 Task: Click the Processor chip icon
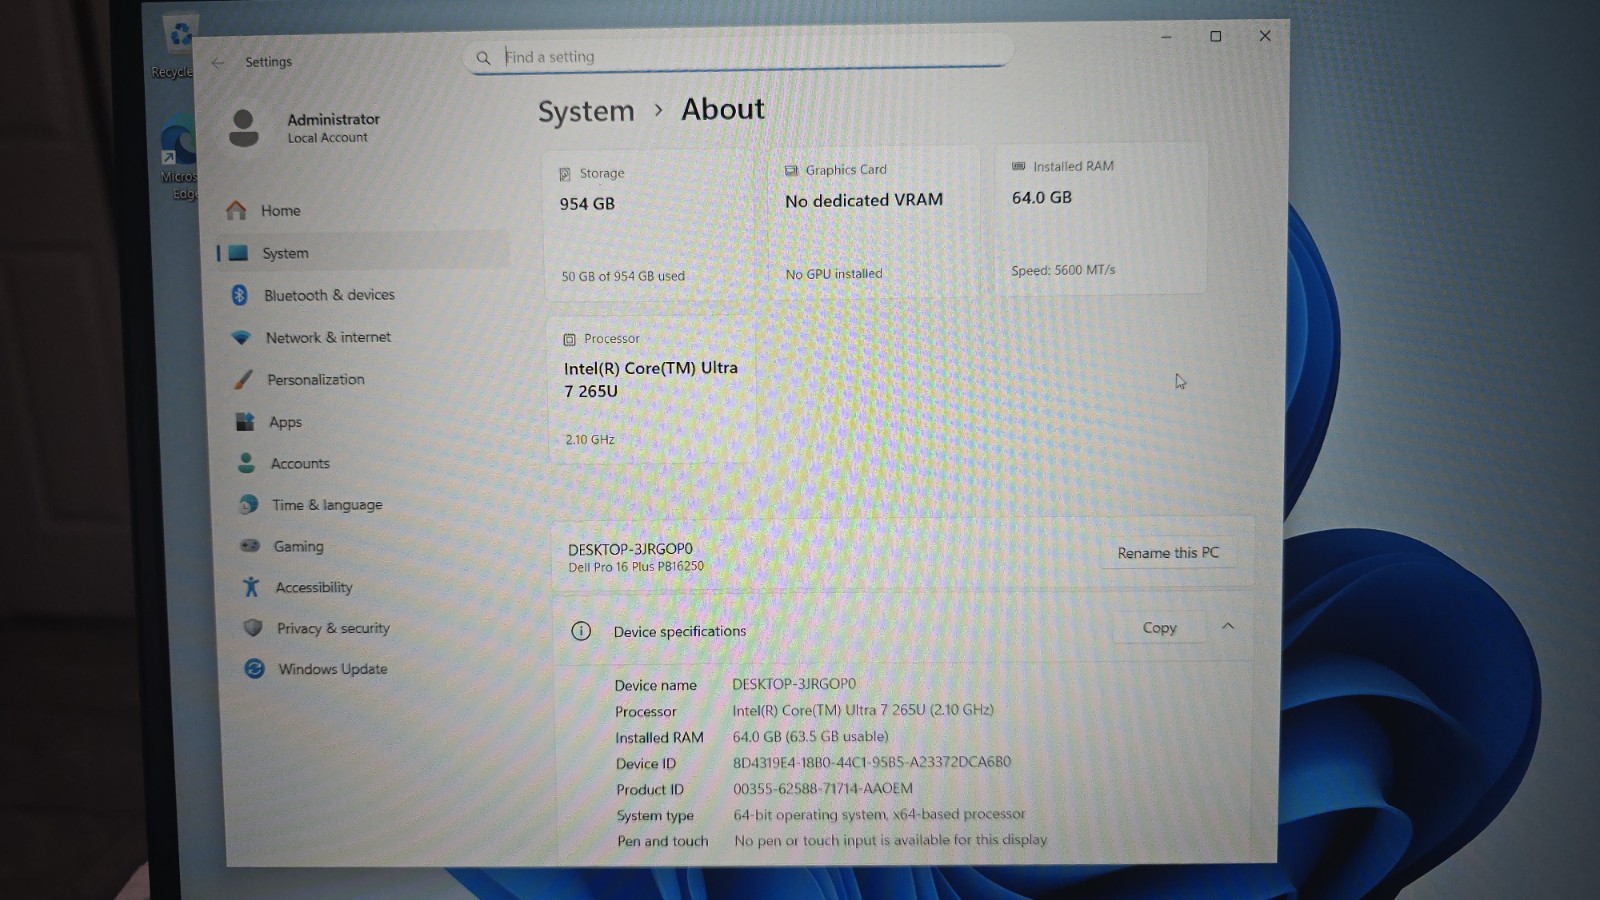pyautogui.click(x=569, y=339)
